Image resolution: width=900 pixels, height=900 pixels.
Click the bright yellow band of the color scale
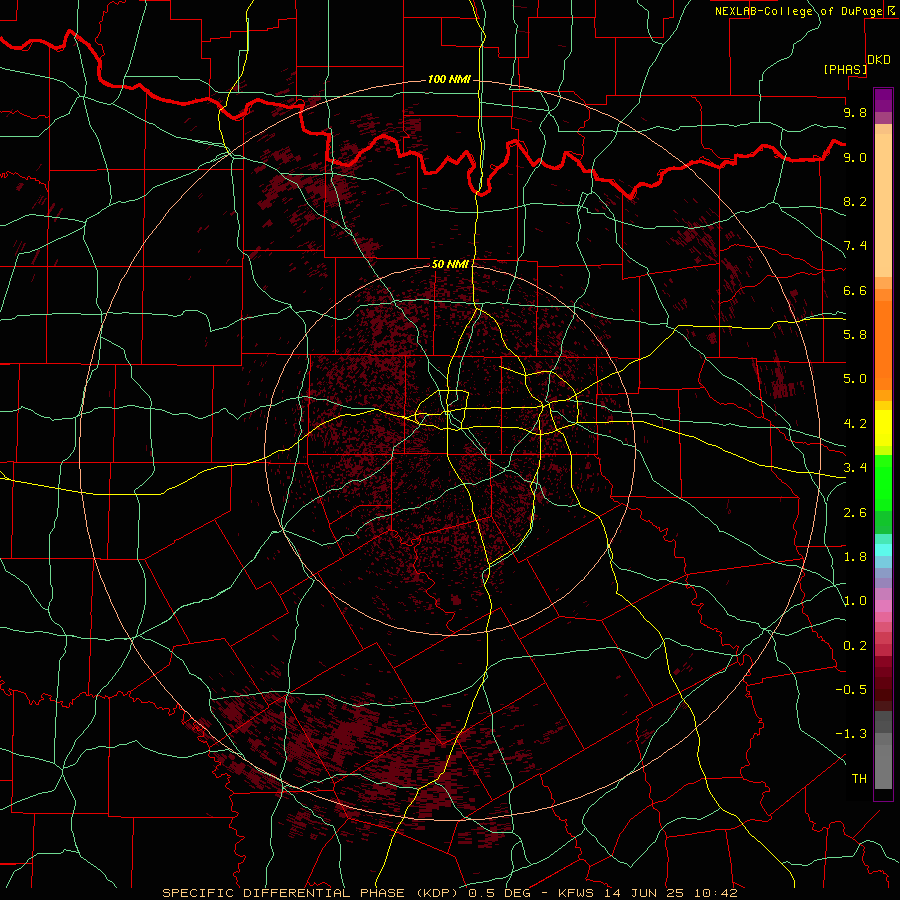(x=883, y=428)
